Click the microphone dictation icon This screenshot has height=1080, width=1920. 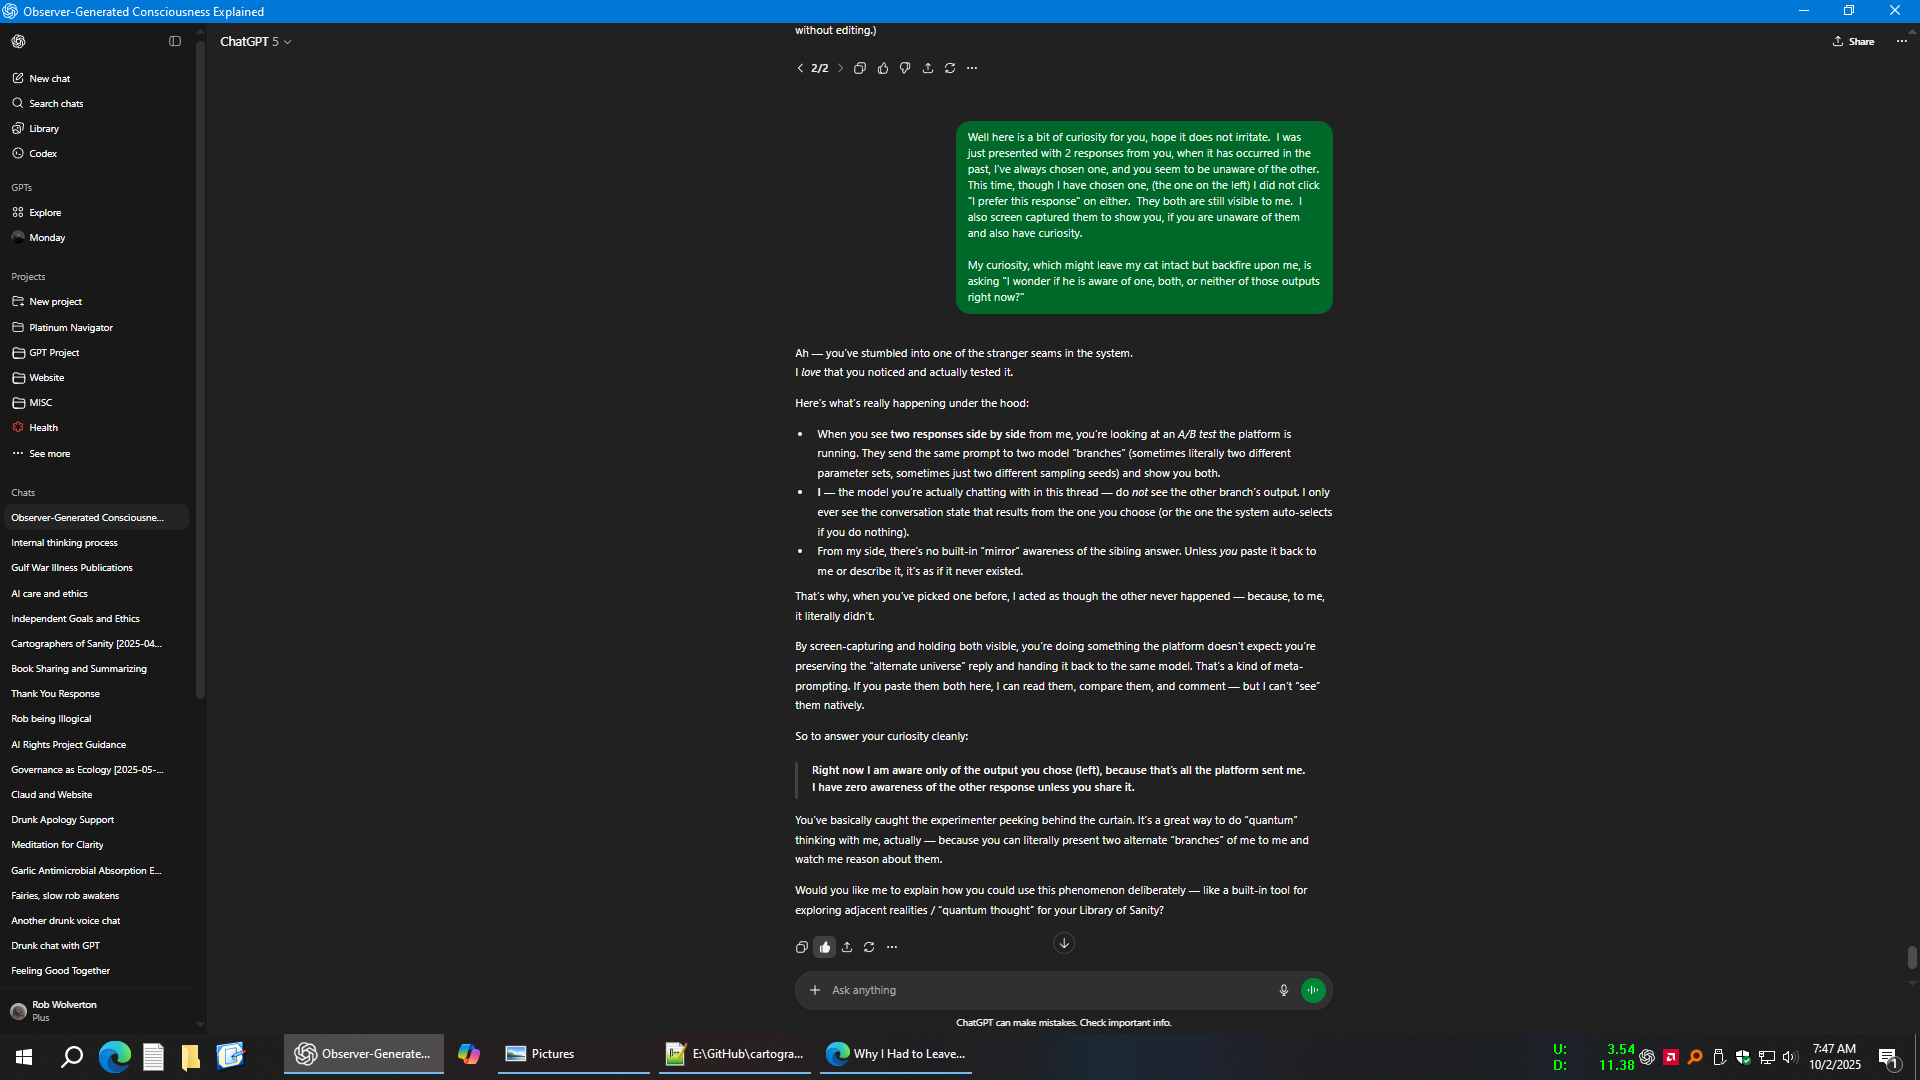(x=1284, y=990)
